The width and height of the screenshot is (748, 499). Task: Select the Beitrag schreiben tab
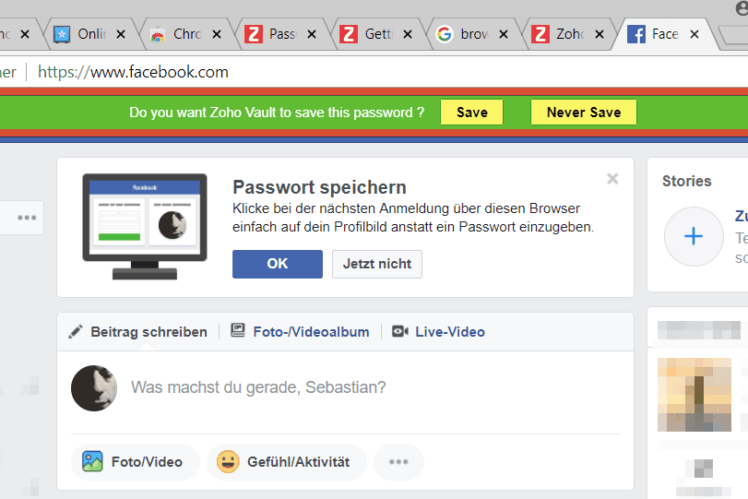tap(149, 332)
